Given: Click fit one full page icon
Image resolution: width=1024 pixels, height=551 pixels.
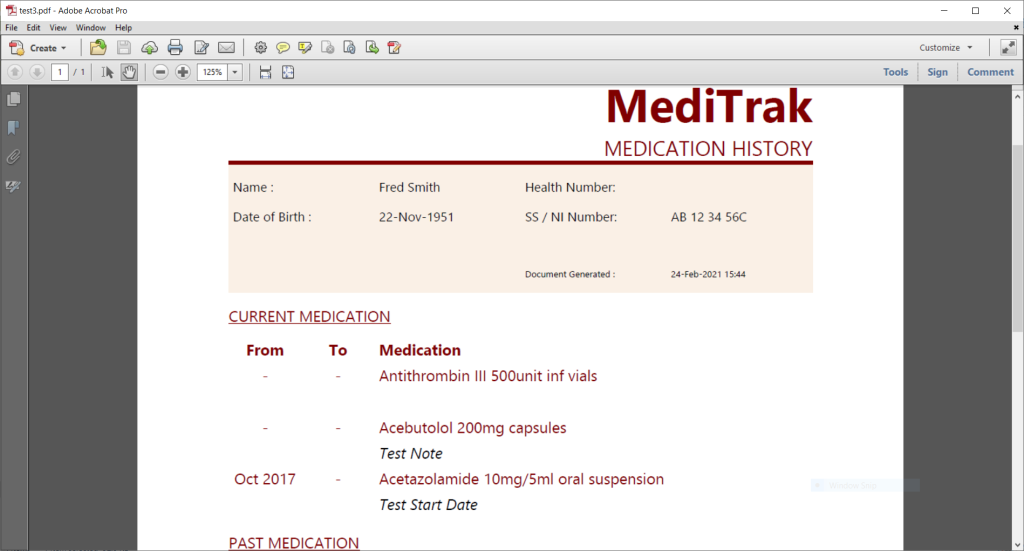Looking at the screenshot, I should pos(288,72).
